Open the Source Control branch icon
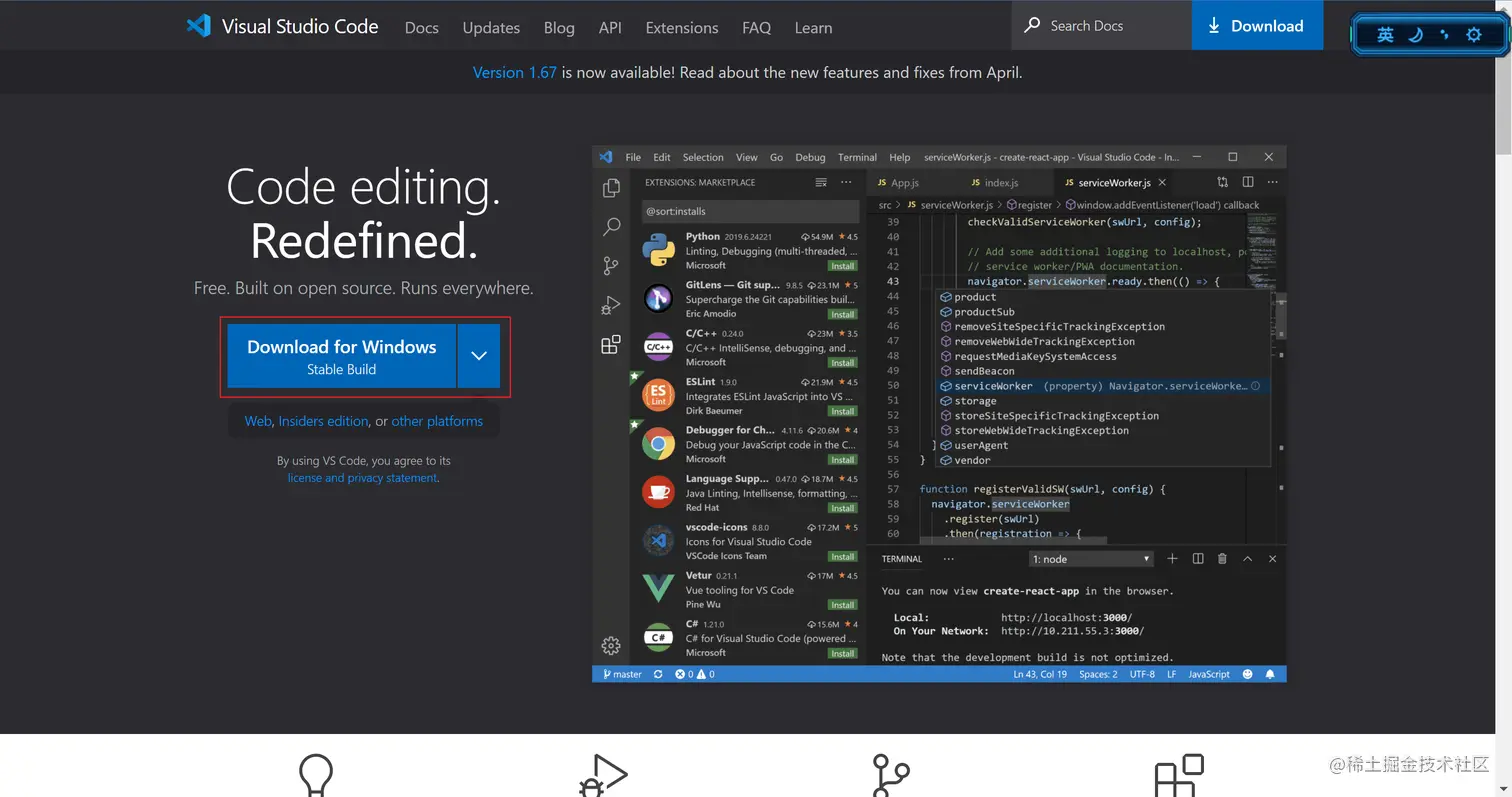1512x797 pixels. [611, 266]
